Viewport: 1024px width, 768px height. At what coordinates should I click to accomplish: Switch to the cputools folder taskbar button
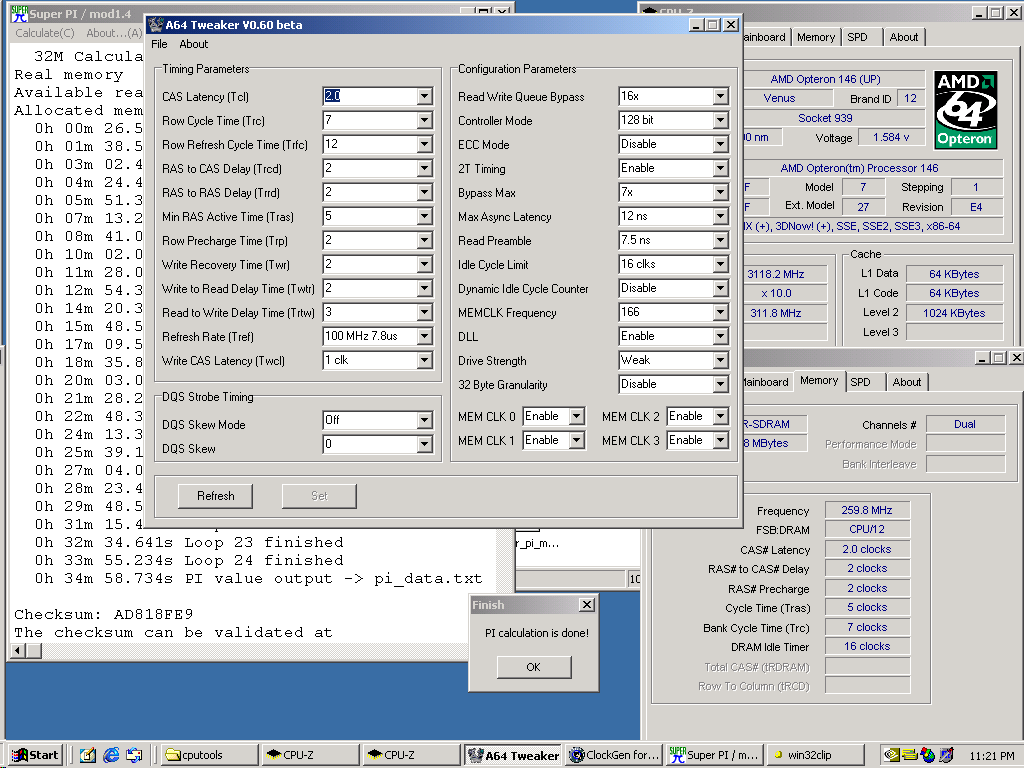click(x=209, y=755)
